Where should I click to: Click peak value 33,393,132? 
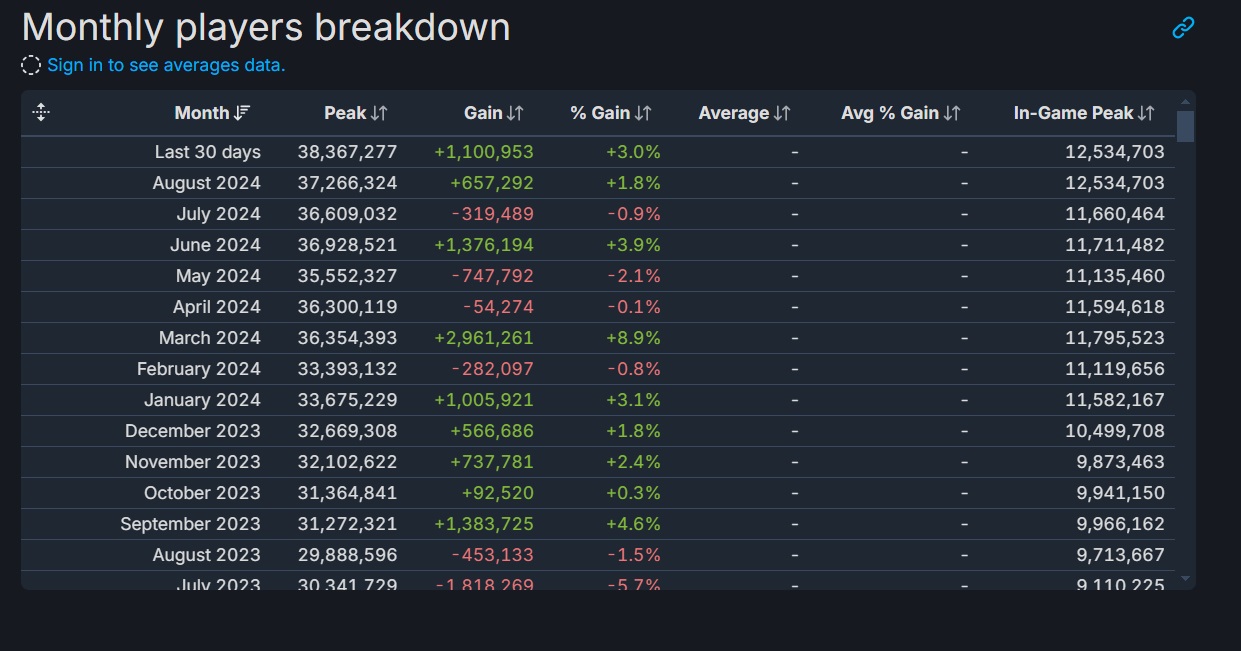[x=347, y=369]
